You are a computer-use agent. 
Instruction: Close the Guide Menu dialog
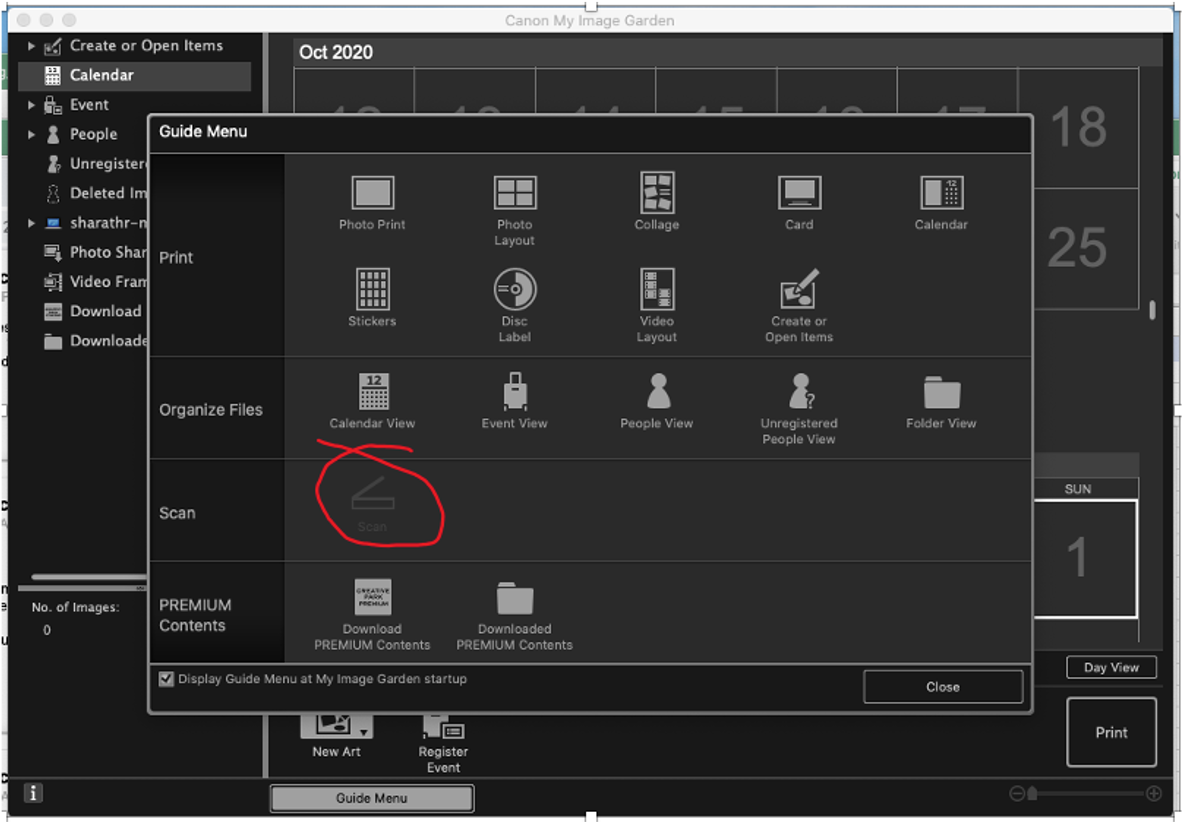942,687
